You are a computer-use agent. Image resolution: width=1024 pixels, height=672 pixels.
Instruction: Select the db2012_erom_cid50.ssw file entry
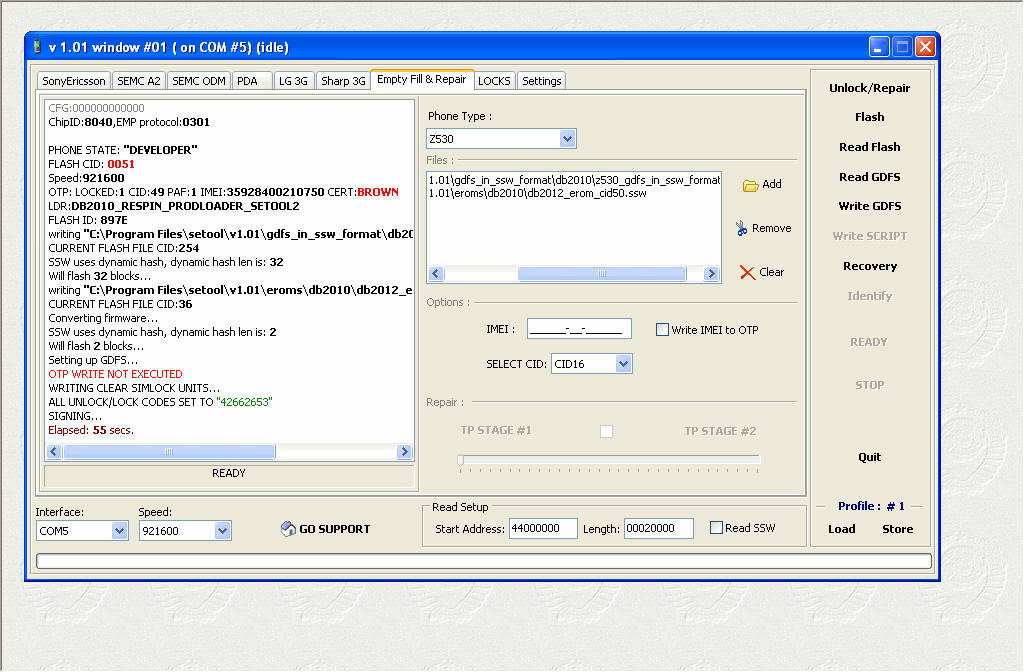(537, 193)
